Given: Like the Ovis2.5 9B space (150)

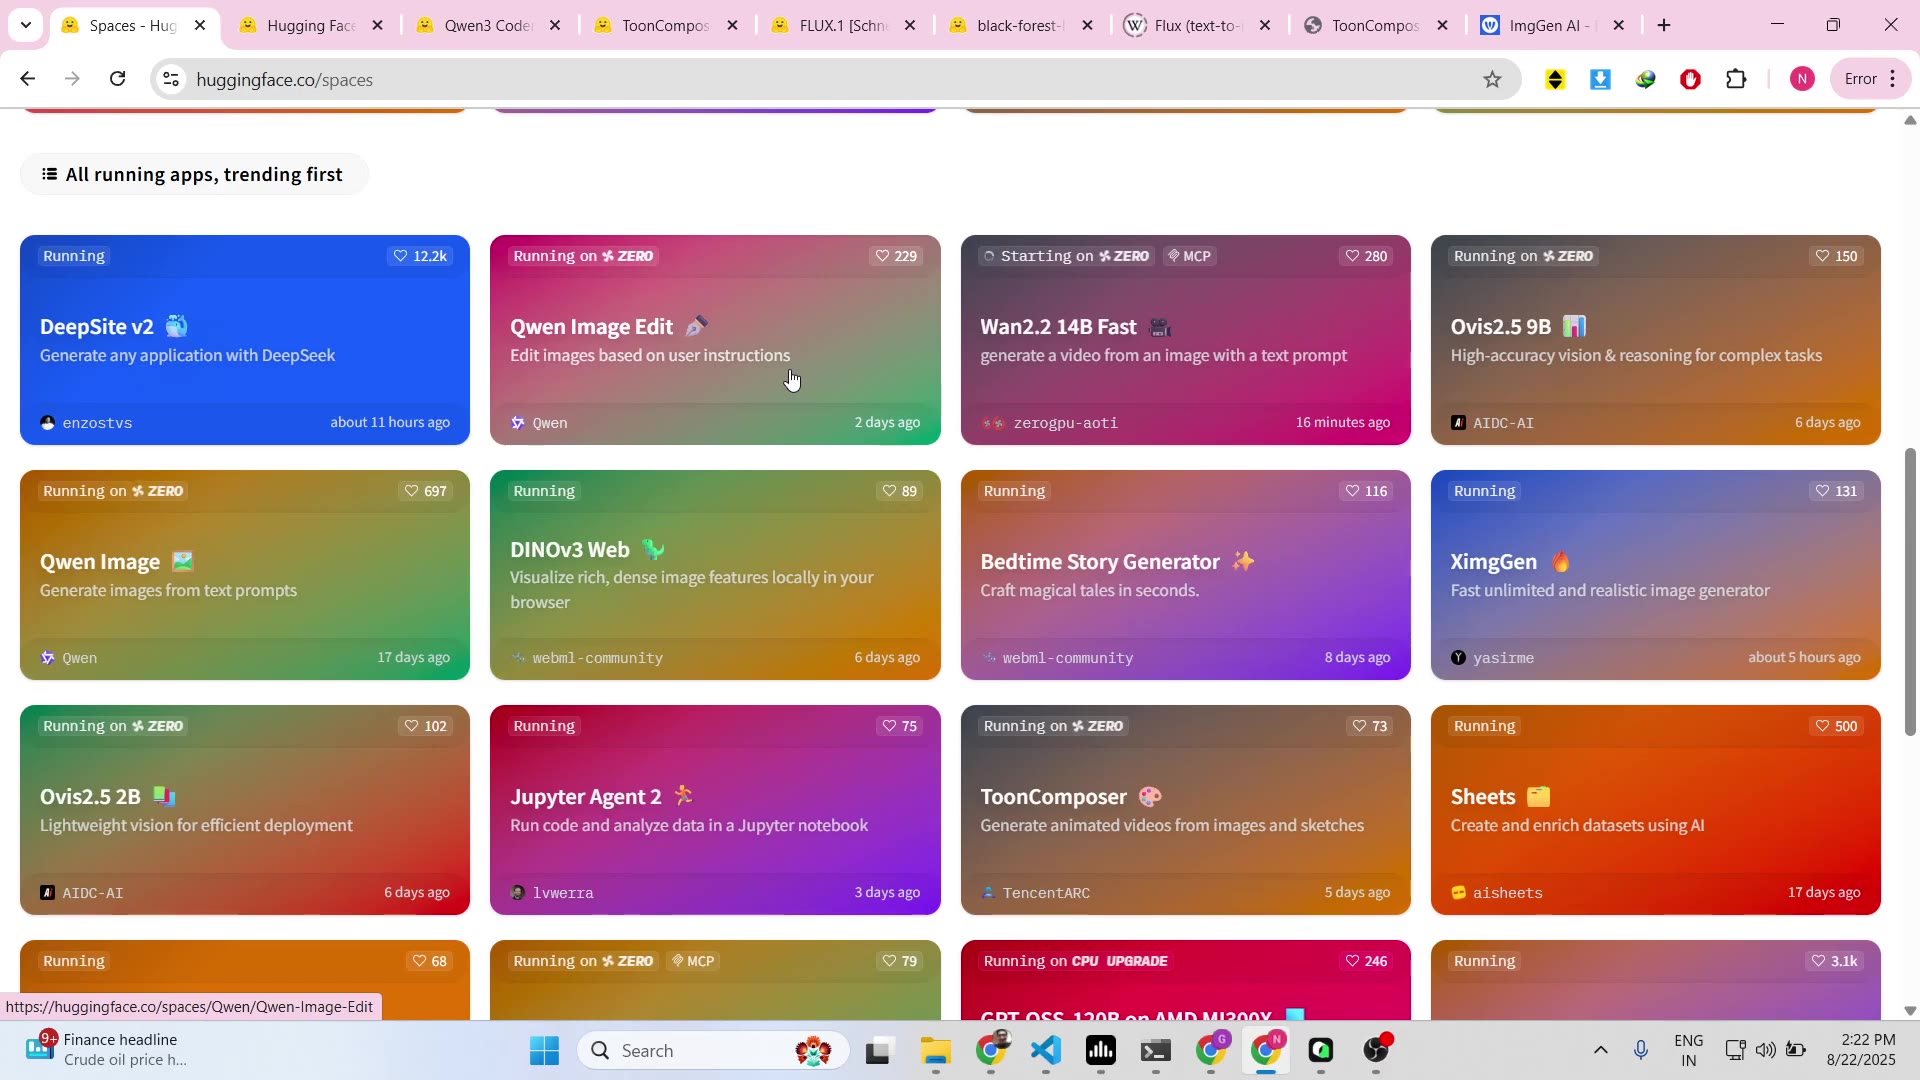Looking at the screenshot, I should click(1837, 256).
